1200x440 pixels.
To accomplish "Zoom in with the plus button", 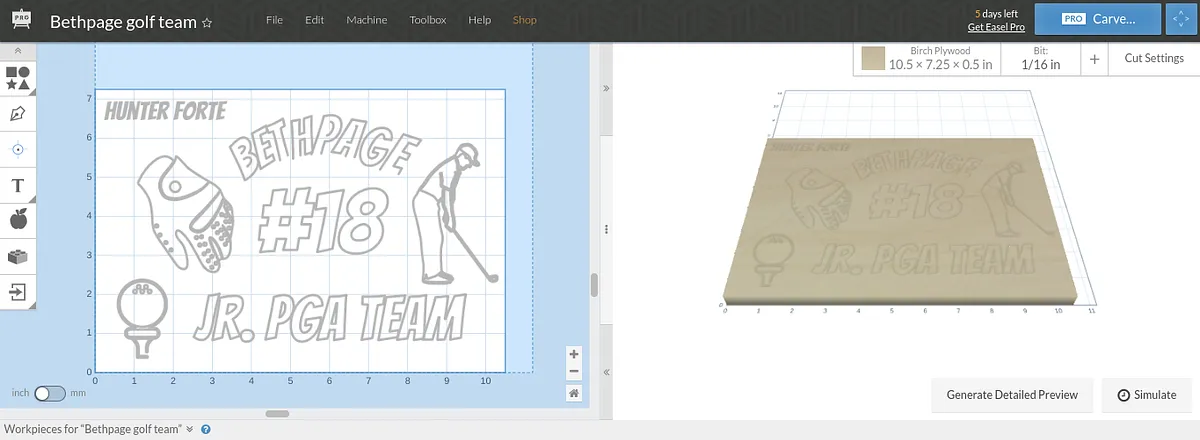I will 574,354.
